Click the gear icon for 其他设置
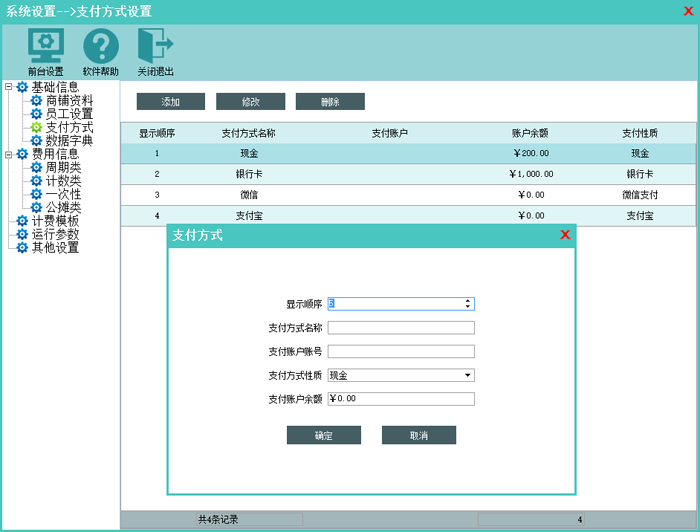The height and width of the screenshot is (532, 700). (x=22, y=248)
